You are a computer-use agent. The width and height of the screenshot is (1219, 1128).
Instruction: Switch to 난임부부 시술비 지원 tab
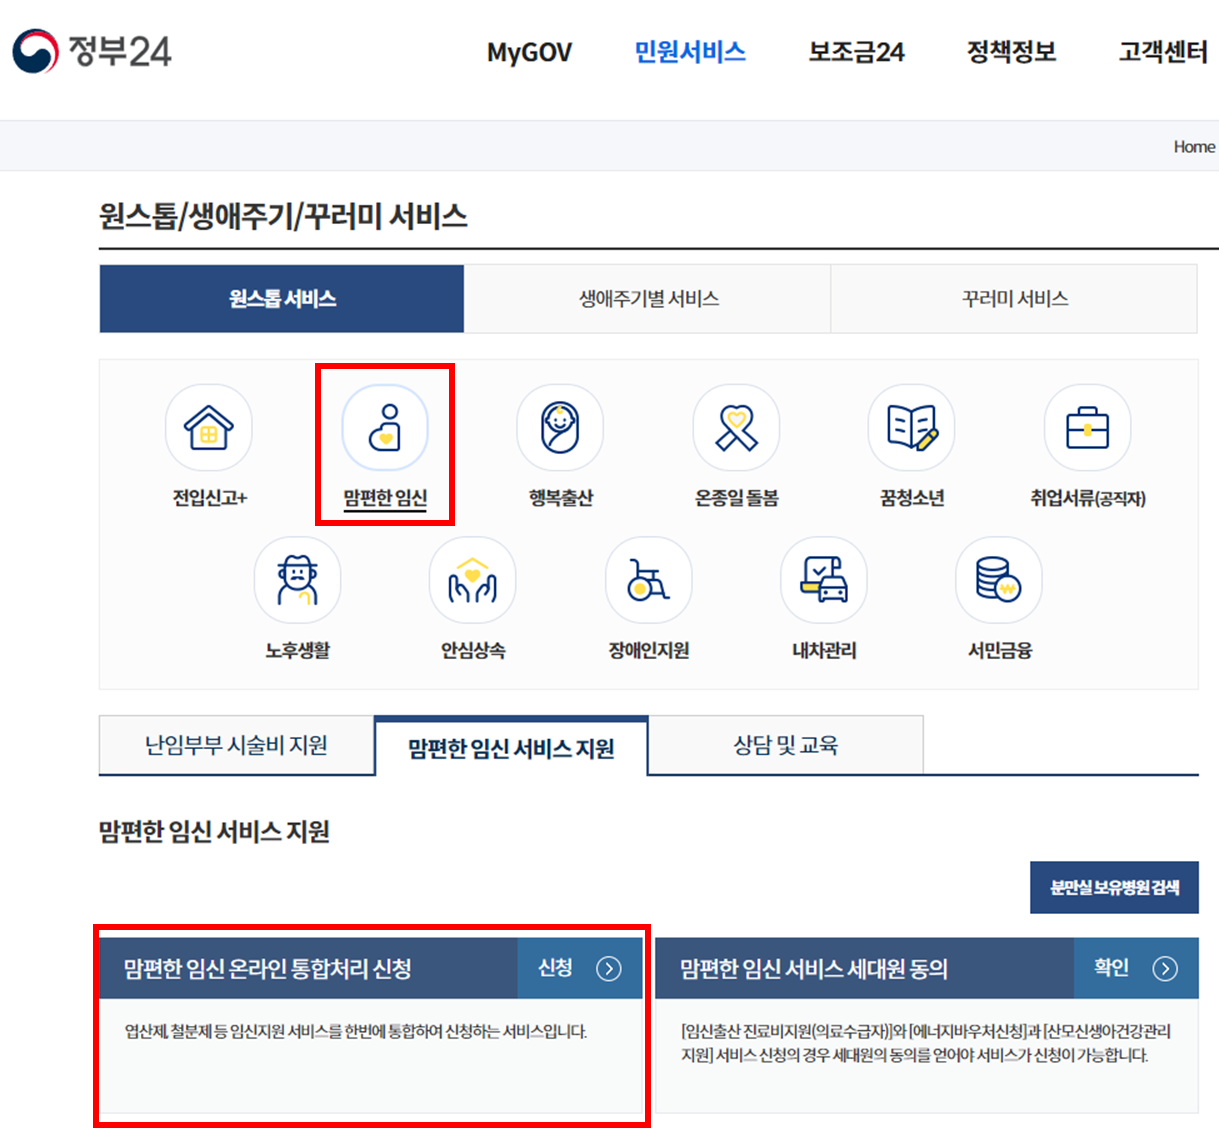click(x=236, y=744)
